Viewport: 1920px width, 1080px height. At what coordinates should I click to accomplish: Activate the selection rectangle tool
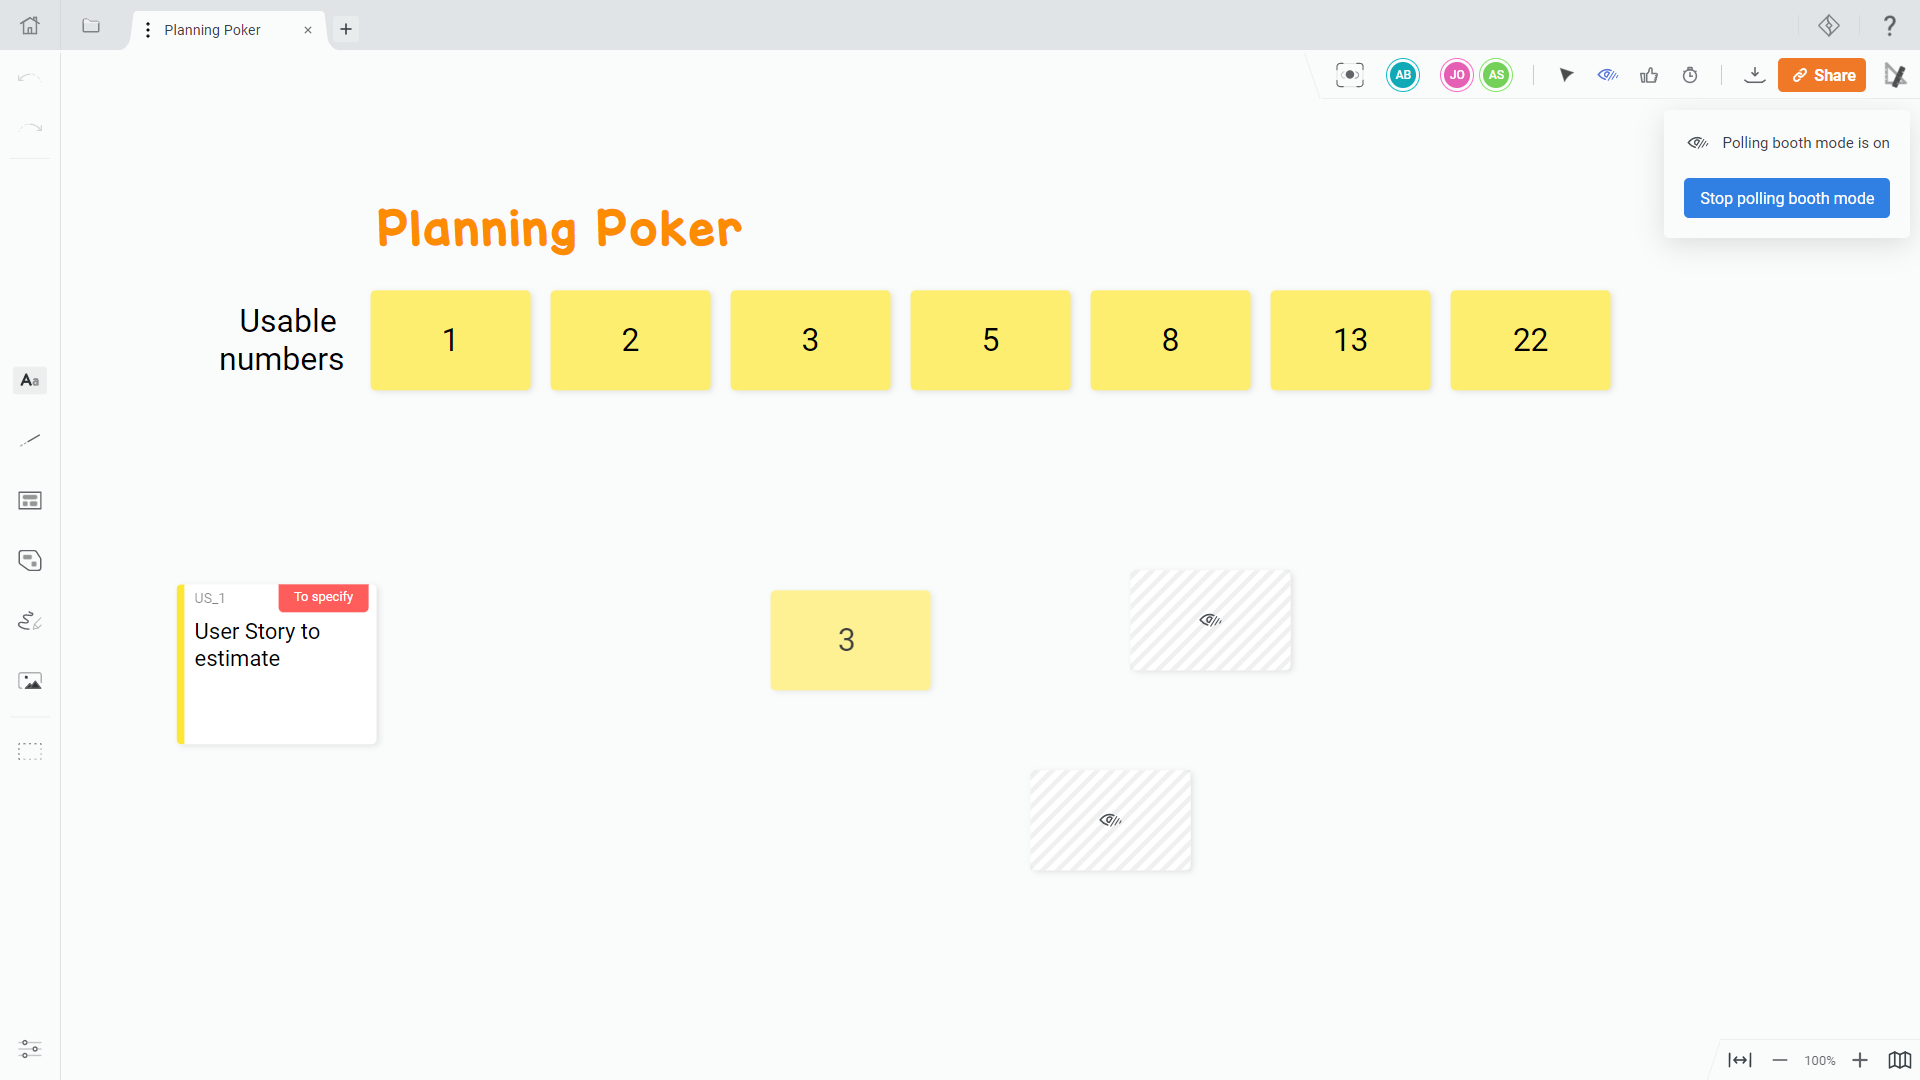click(29, 751)
